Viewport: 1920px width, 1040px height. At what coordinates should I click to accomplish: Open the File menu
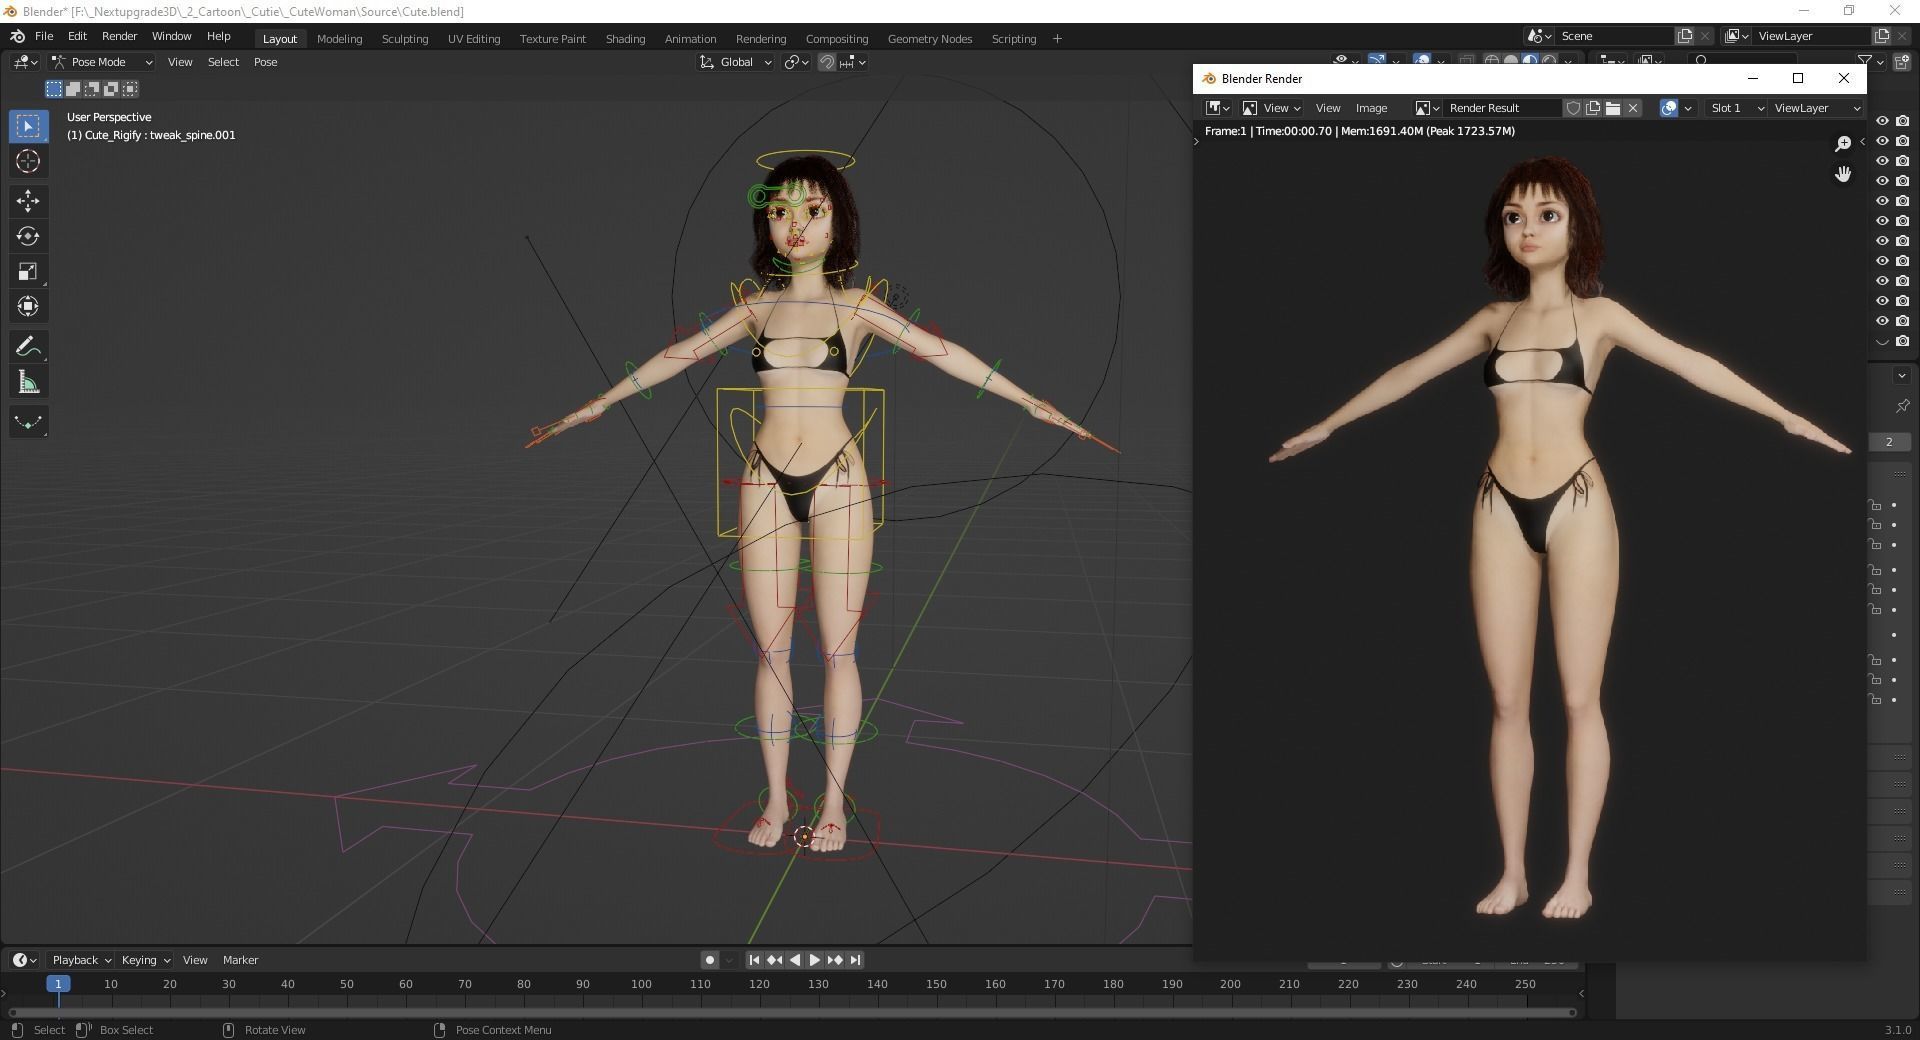pos(44,36)
